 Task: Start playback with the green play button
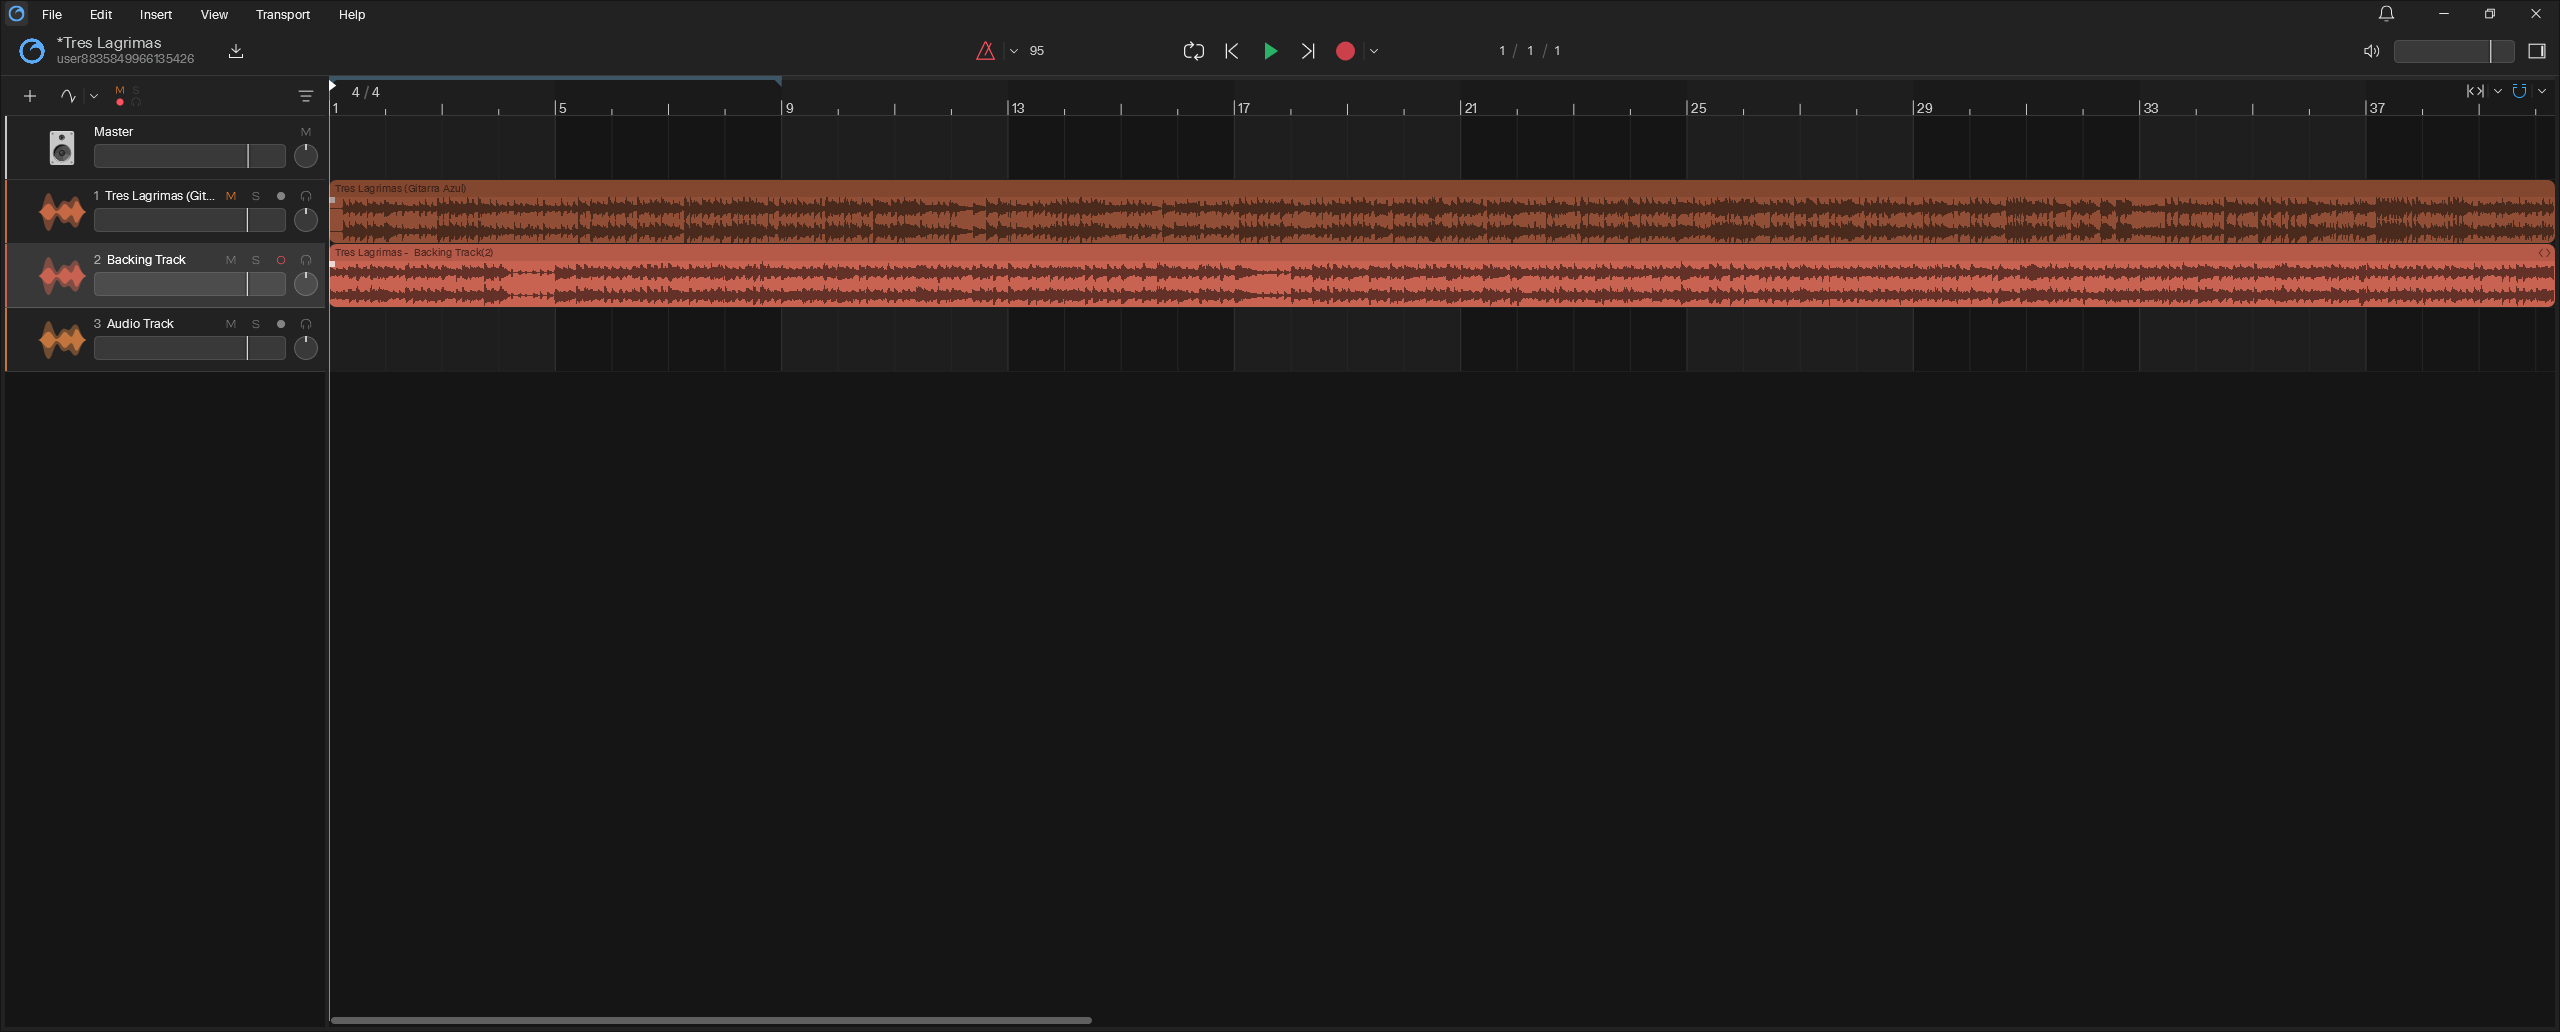pyautogui.click(x=1270, y=51)
